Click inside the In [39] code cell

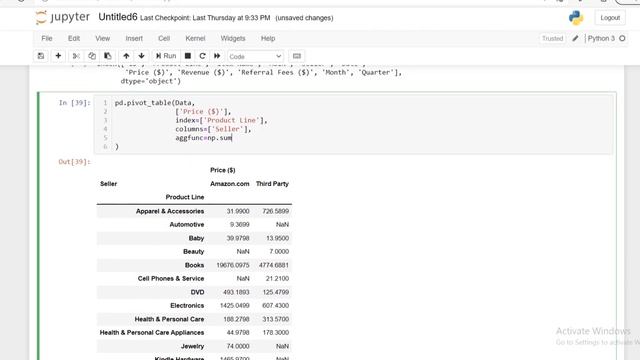click(353, 124)
